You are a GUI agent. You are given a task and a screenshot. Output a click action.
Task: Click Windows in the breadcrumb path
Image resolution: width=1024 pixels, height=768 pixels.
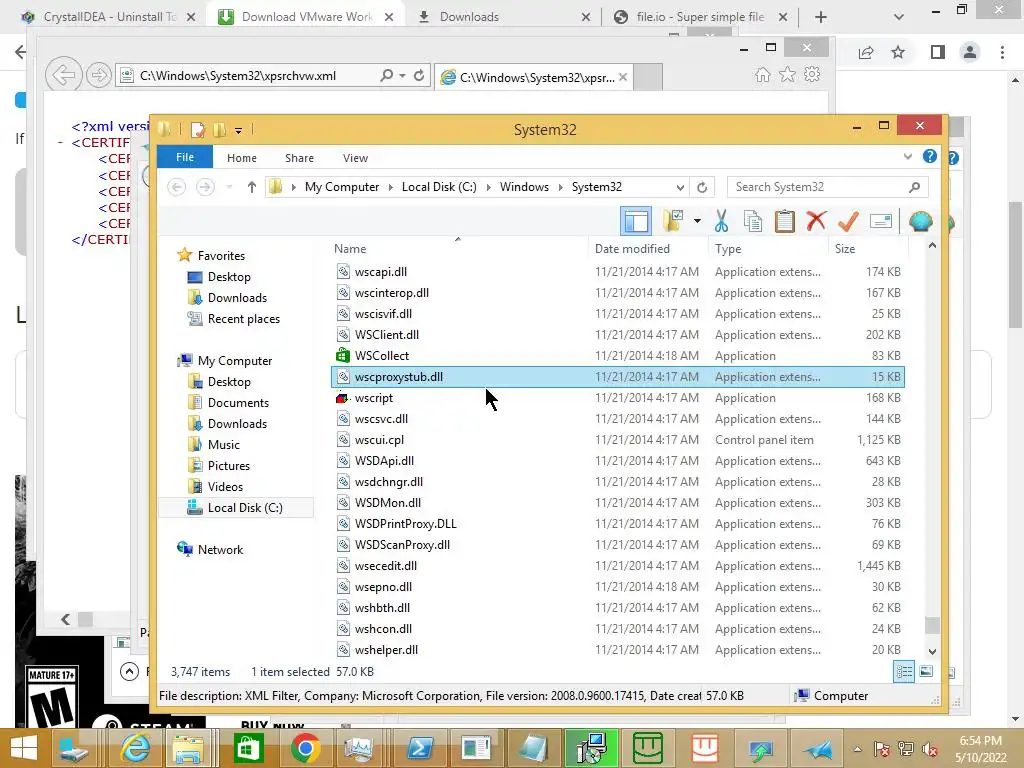pos(524,187)
